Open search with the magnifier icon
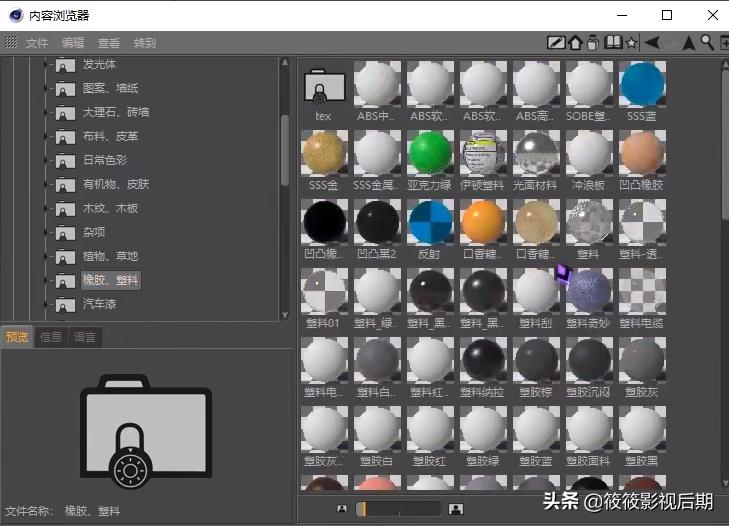This screenshot has width=729, height=526. [x=708, y=43]
